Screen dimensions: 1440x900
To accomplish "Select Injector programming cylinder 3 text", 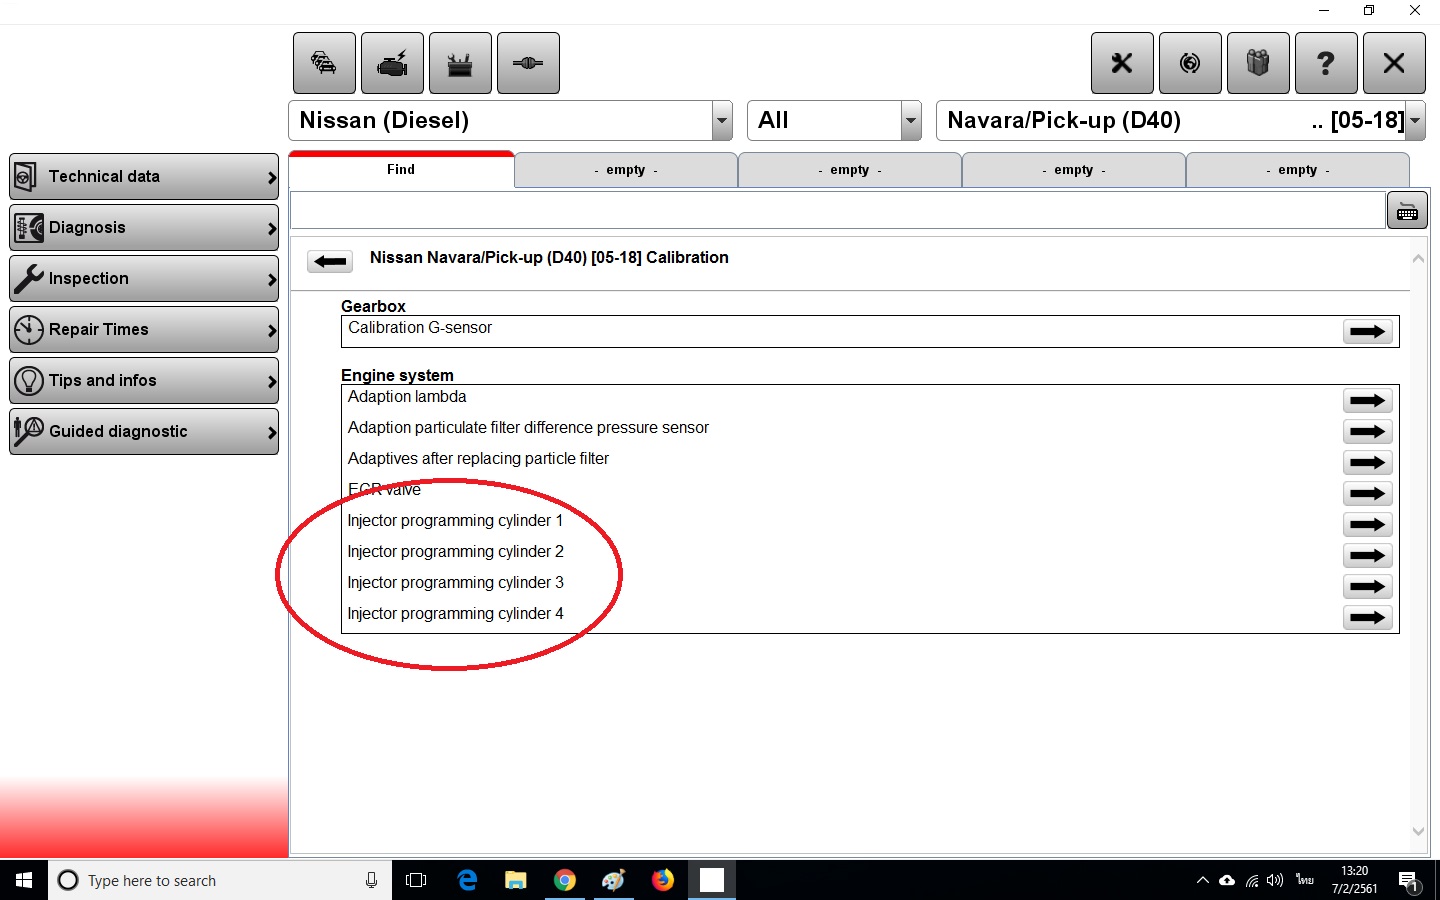I will (455, 583).
